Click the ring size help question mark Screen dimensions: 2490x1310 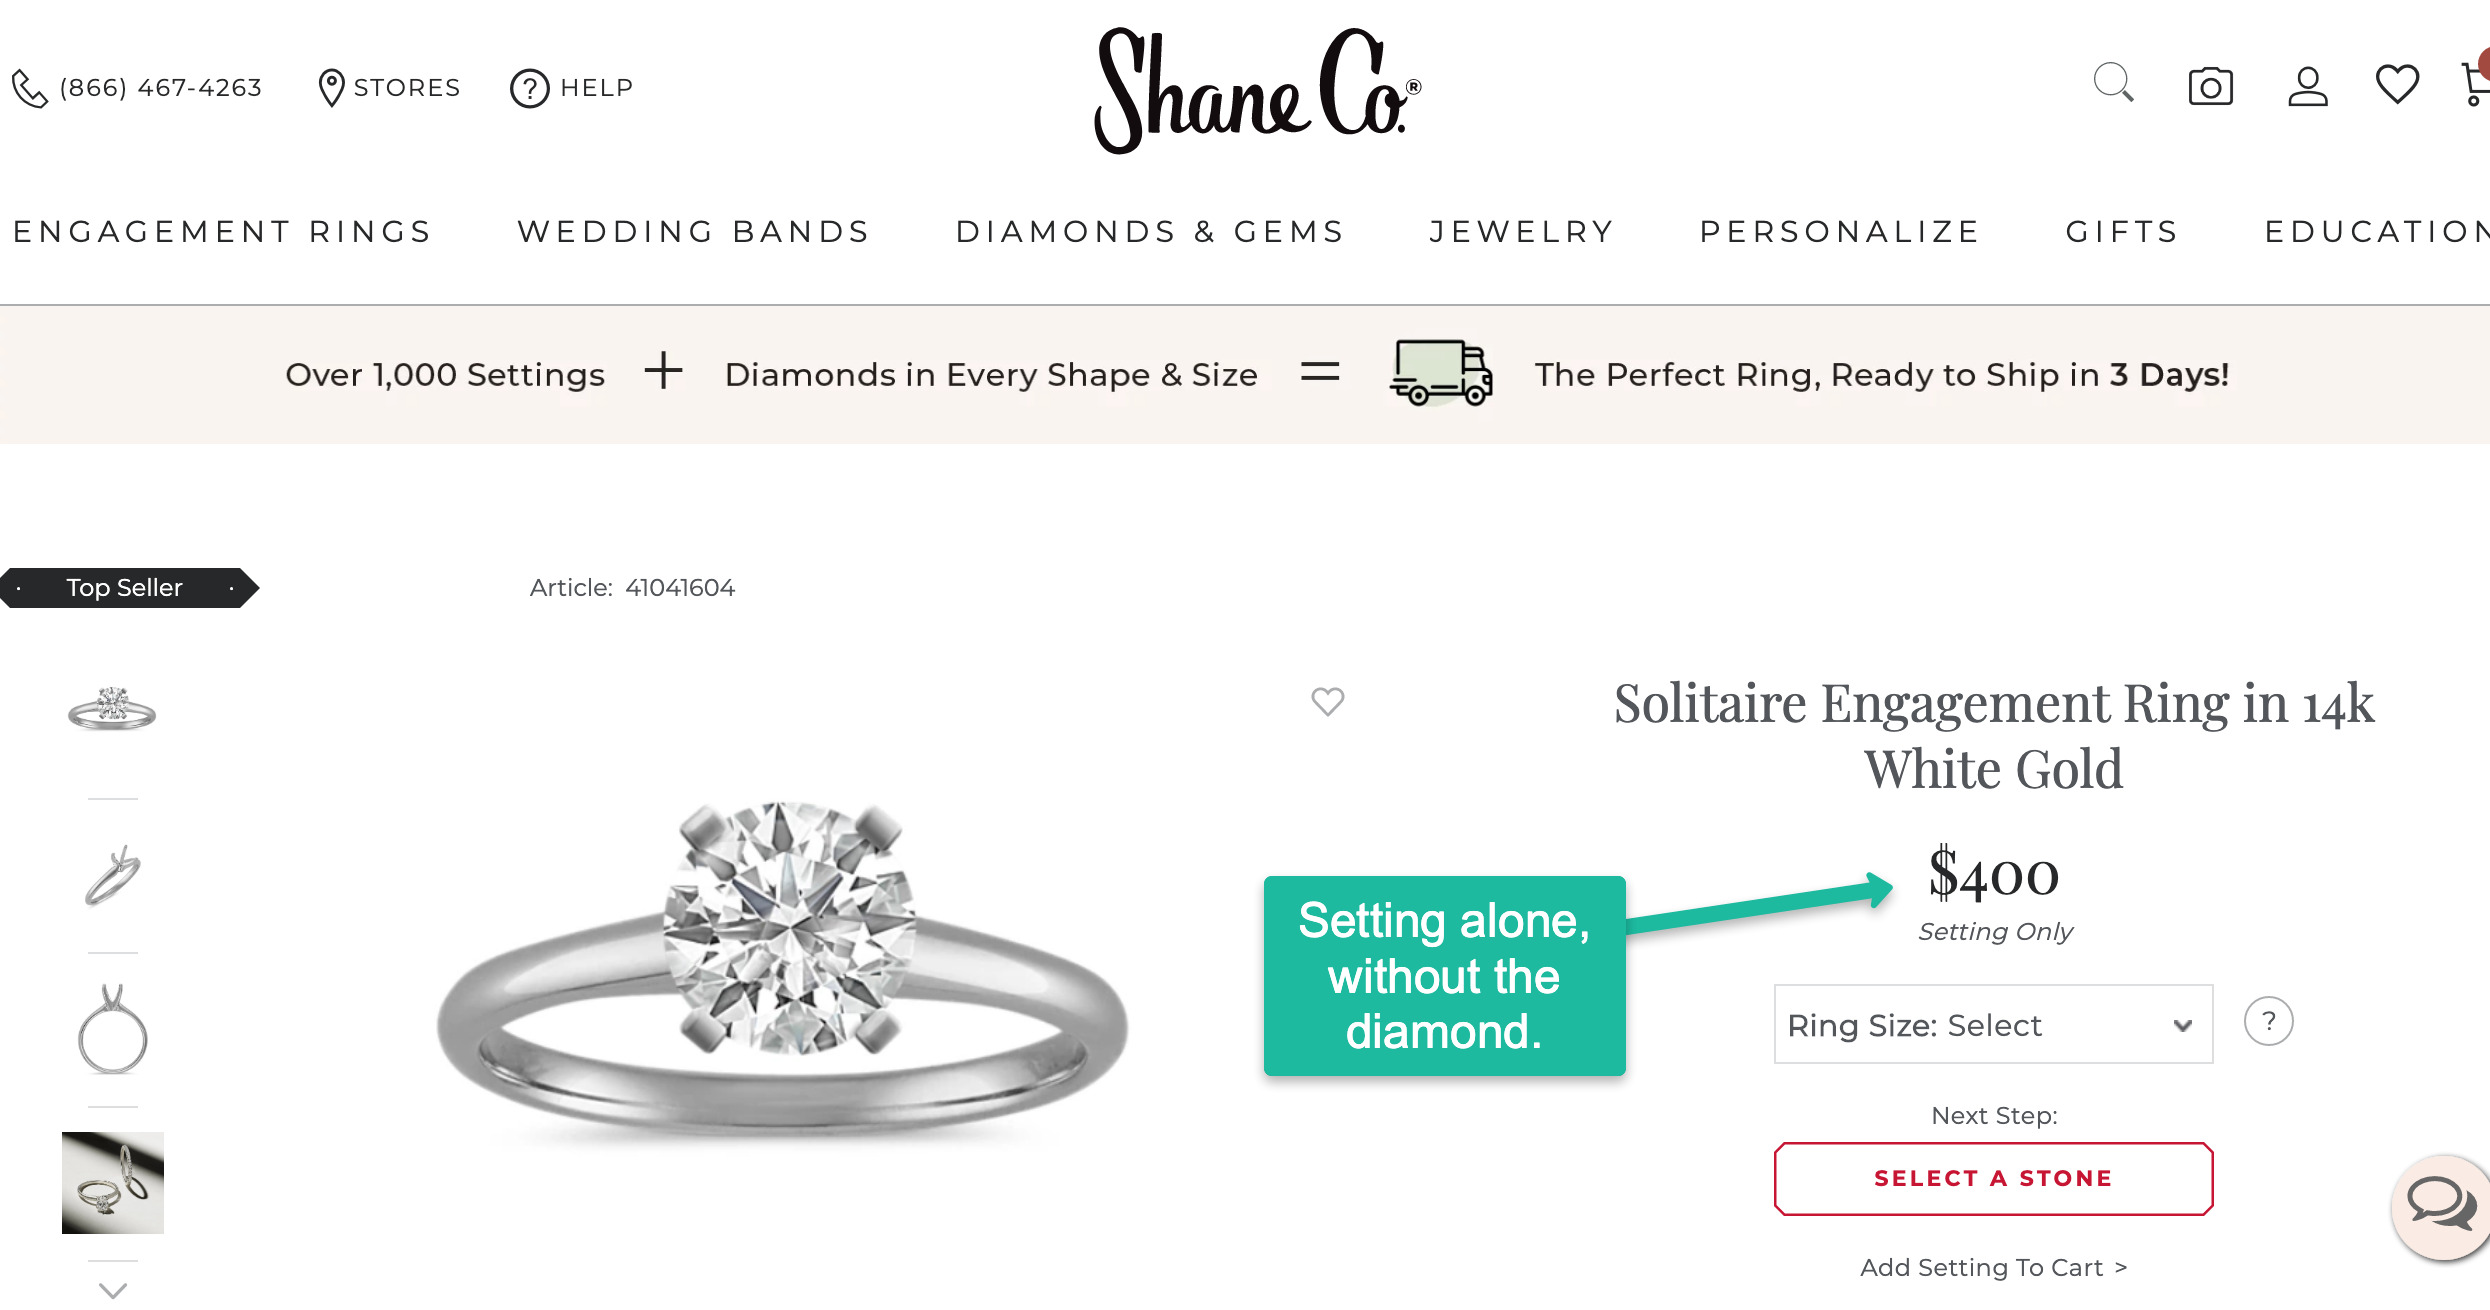click(2268, 1022)
